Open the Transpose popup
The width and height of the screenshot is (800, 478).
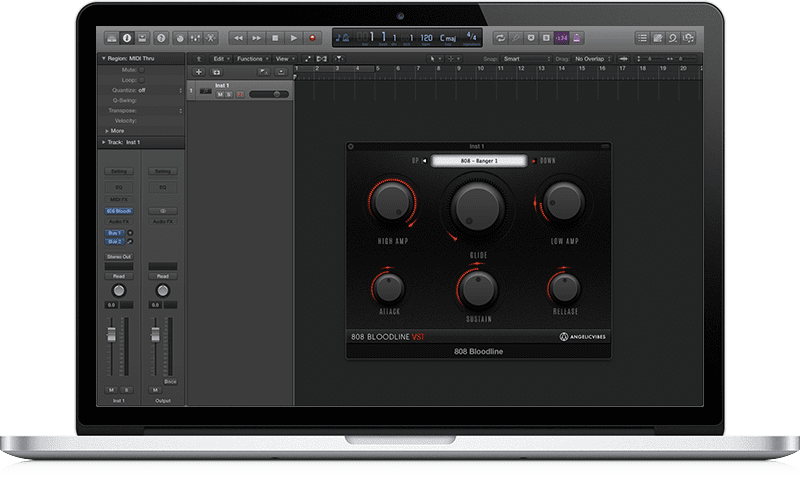tap(160, 111)
